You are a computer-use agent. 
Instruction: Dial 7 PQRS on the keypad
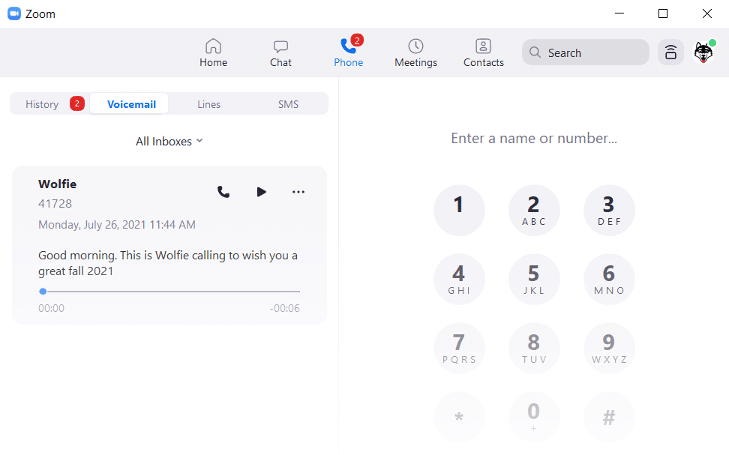pos(459,348)
